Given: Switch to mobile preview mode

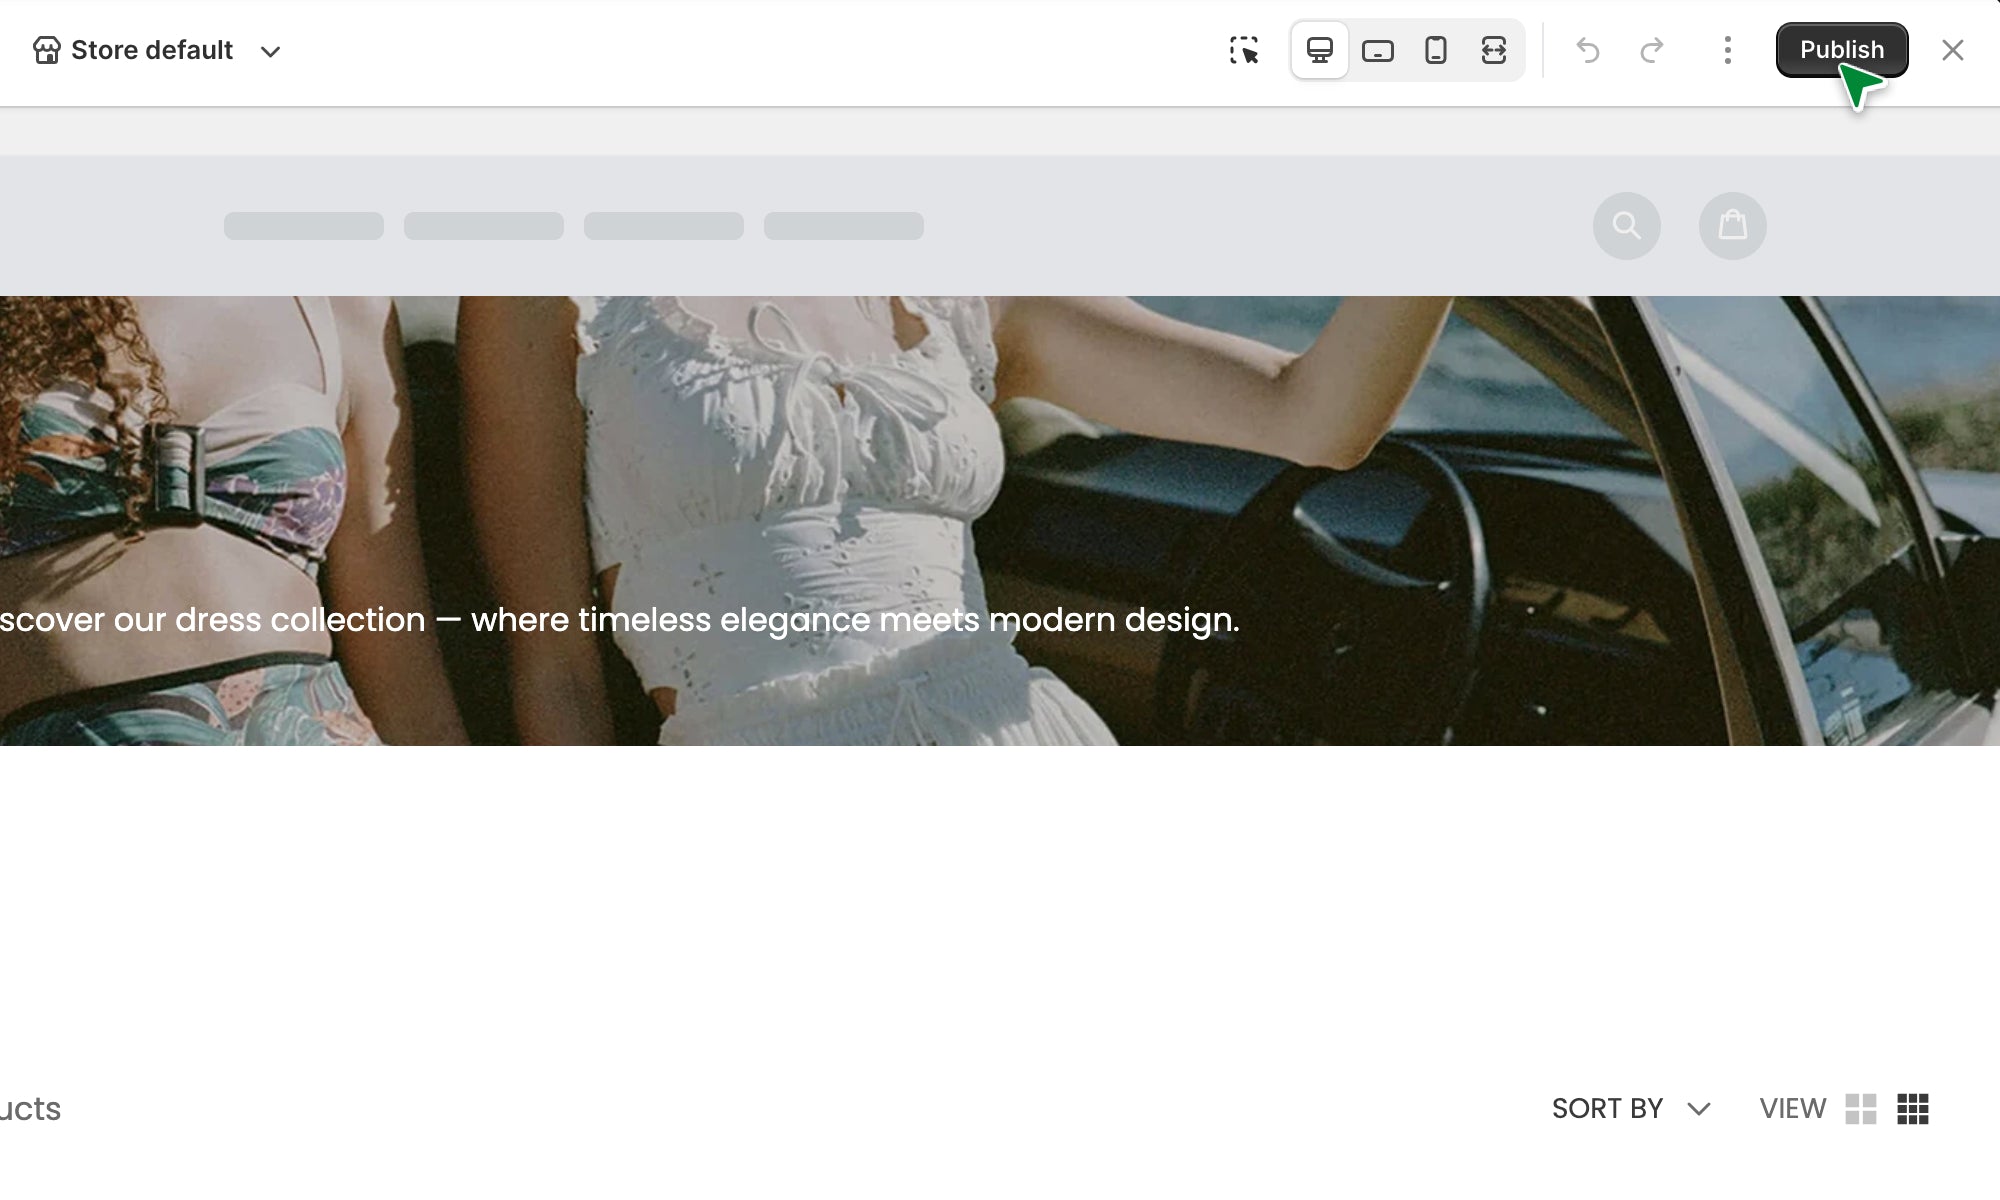Looking at the screenshot, I should (x=1436, y=50).
